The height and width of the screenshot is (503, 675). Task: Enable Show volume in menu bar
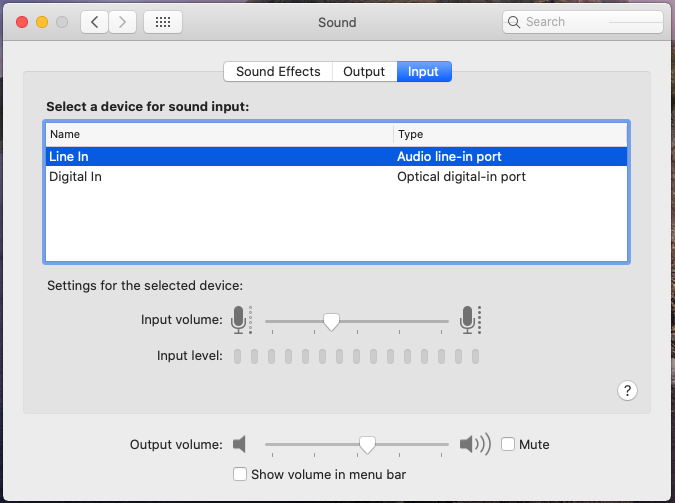point(240,474)
